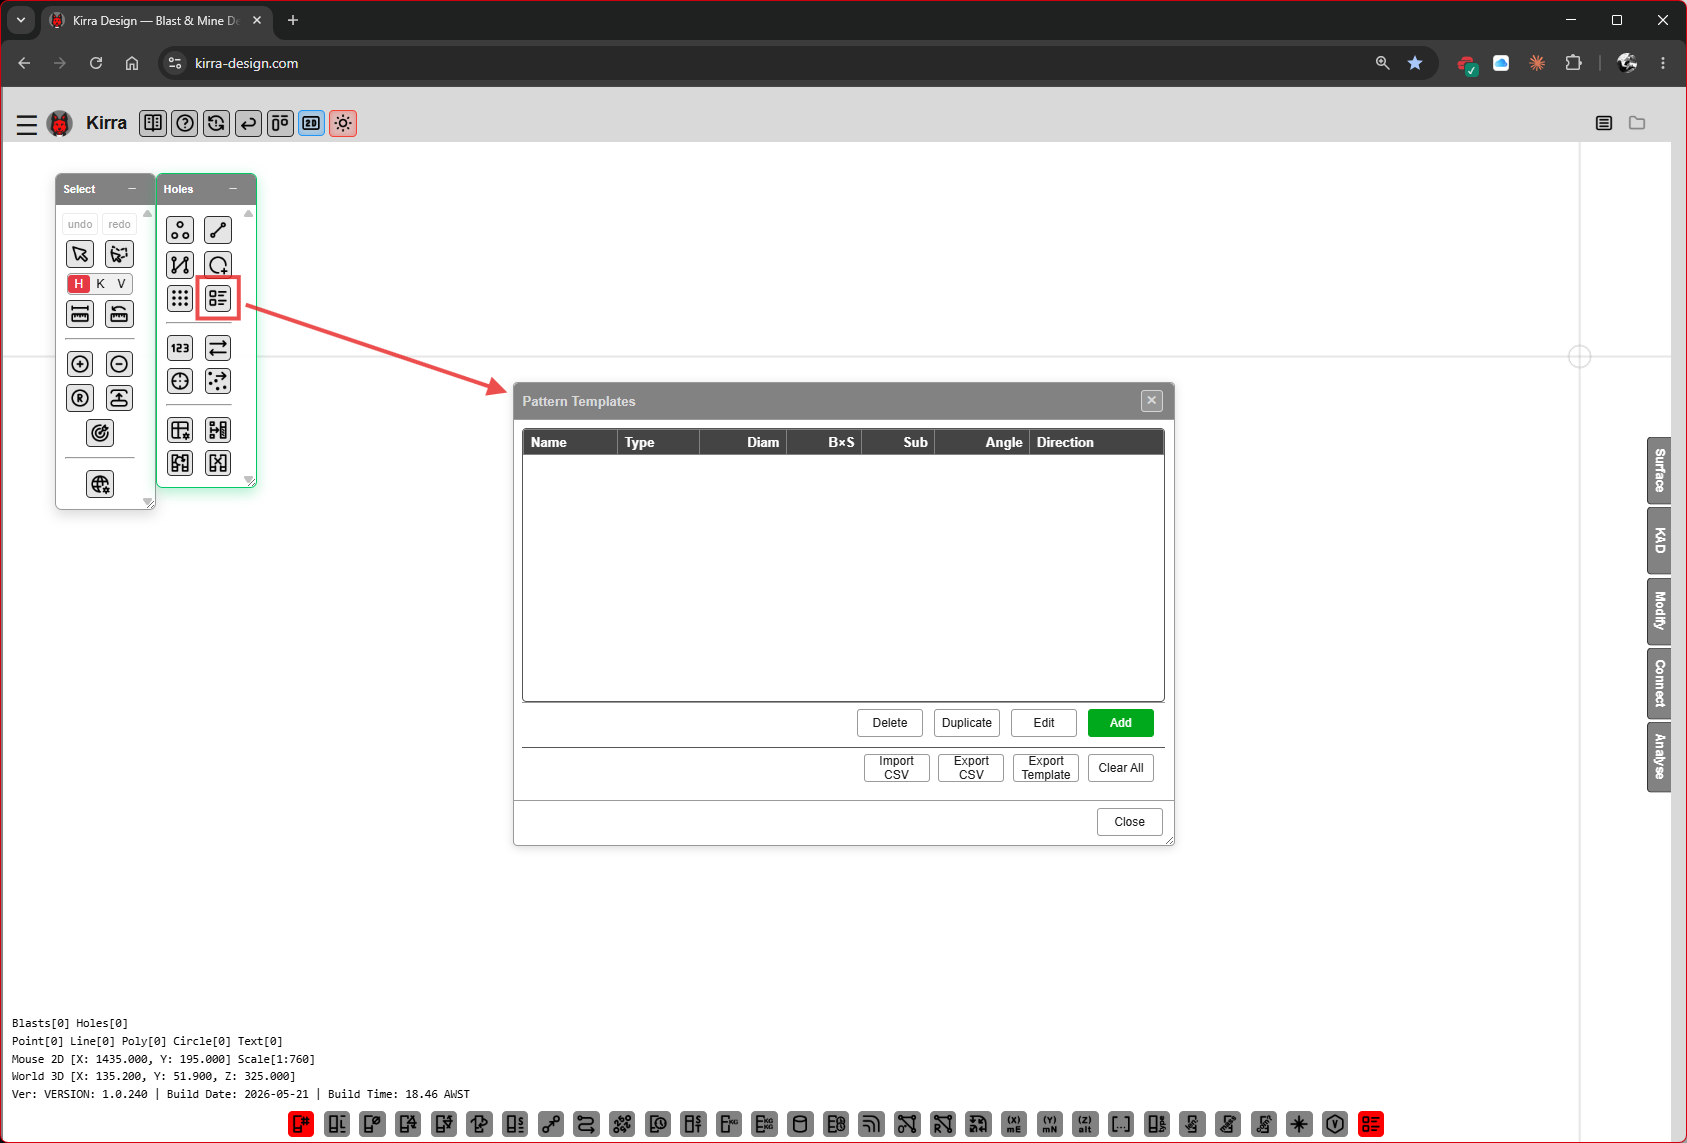Close the Pattern Templates dialog with X
Screen dimensions: 1687x1143
pyautogui.click(x=1152, y=401)
